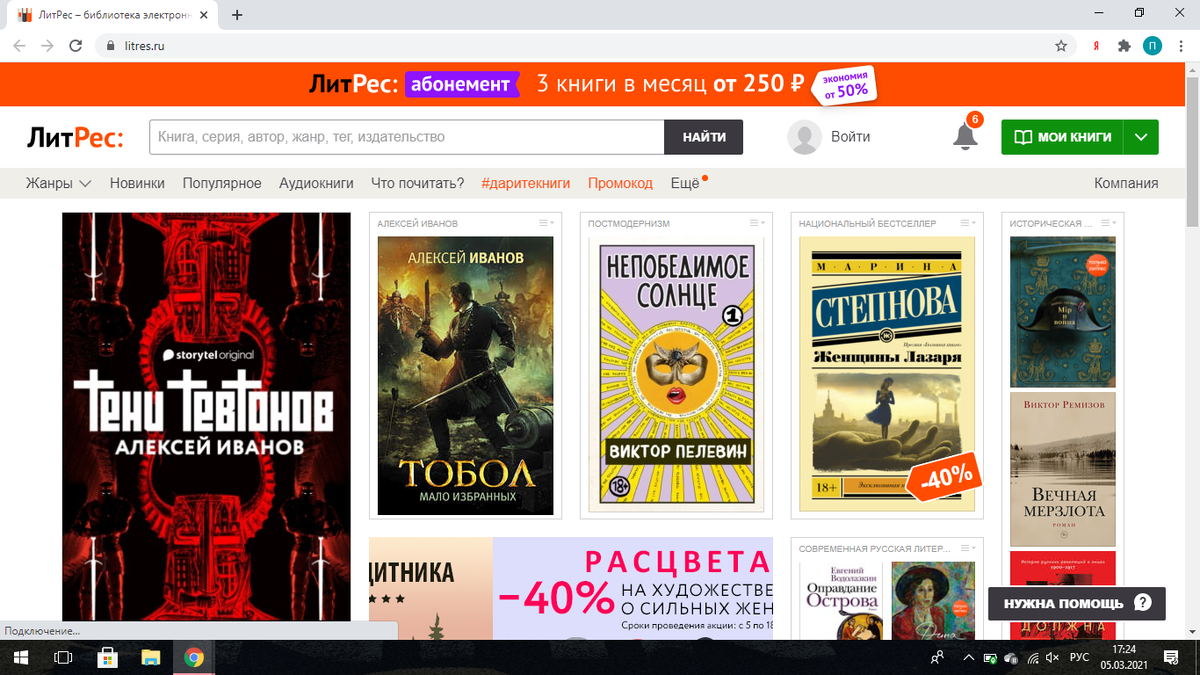Screen dimensions: 1200x675
Task: Open the Компания link
Action: click(1126, 183)
